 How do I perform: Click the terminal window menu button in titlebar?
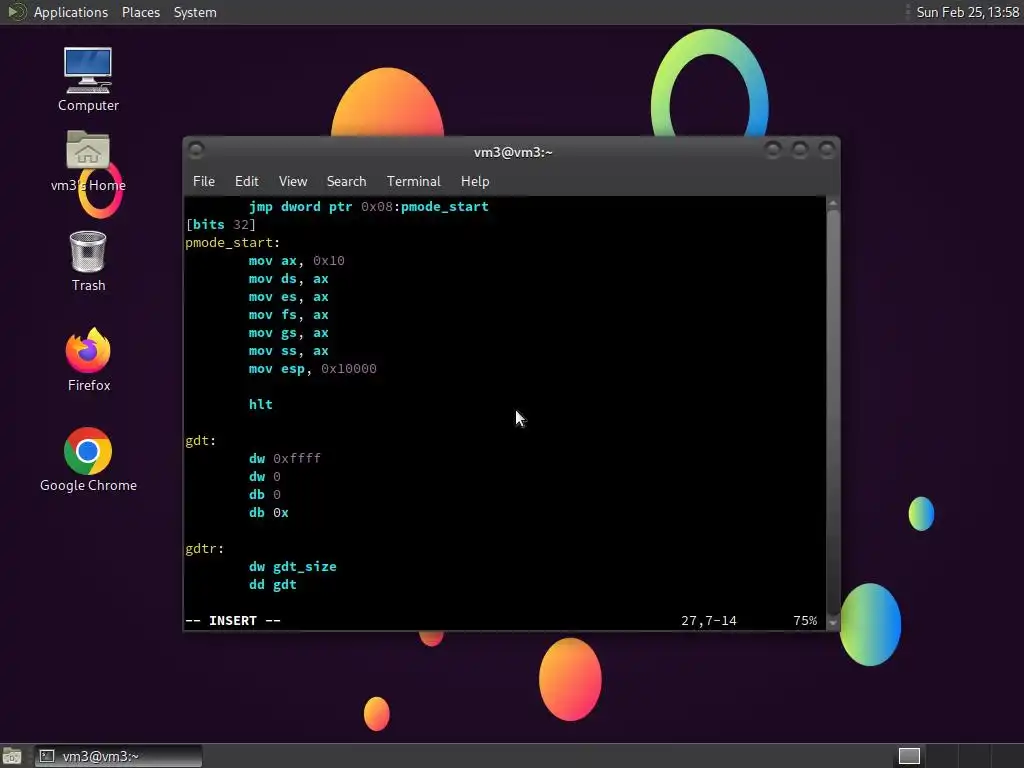click(x=196, y=151)
